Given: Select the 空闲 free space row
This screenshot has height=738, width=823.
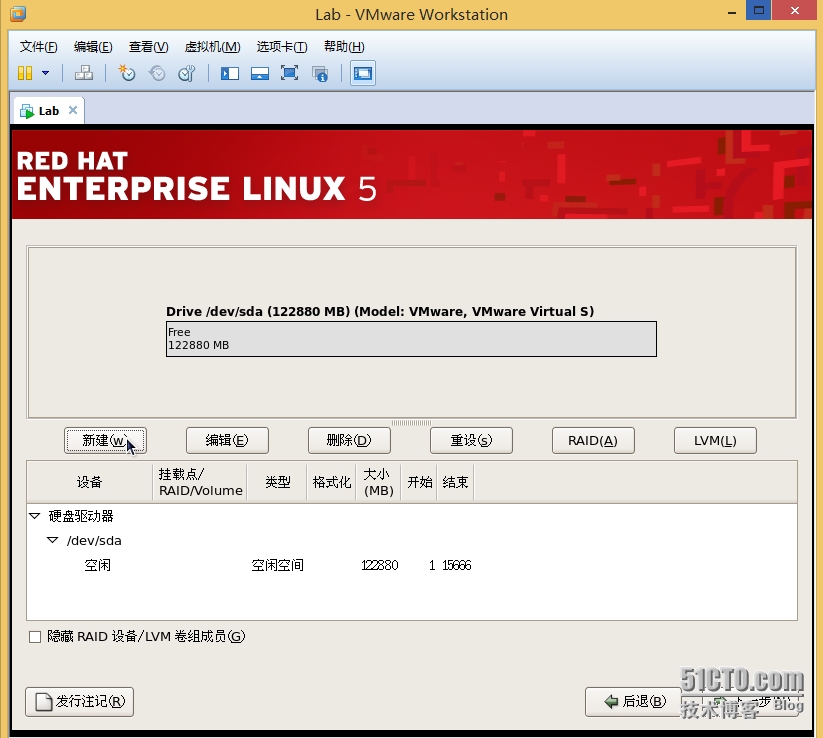Looking at the screenshot, I should pyautogui.click(x=412, y=565).
